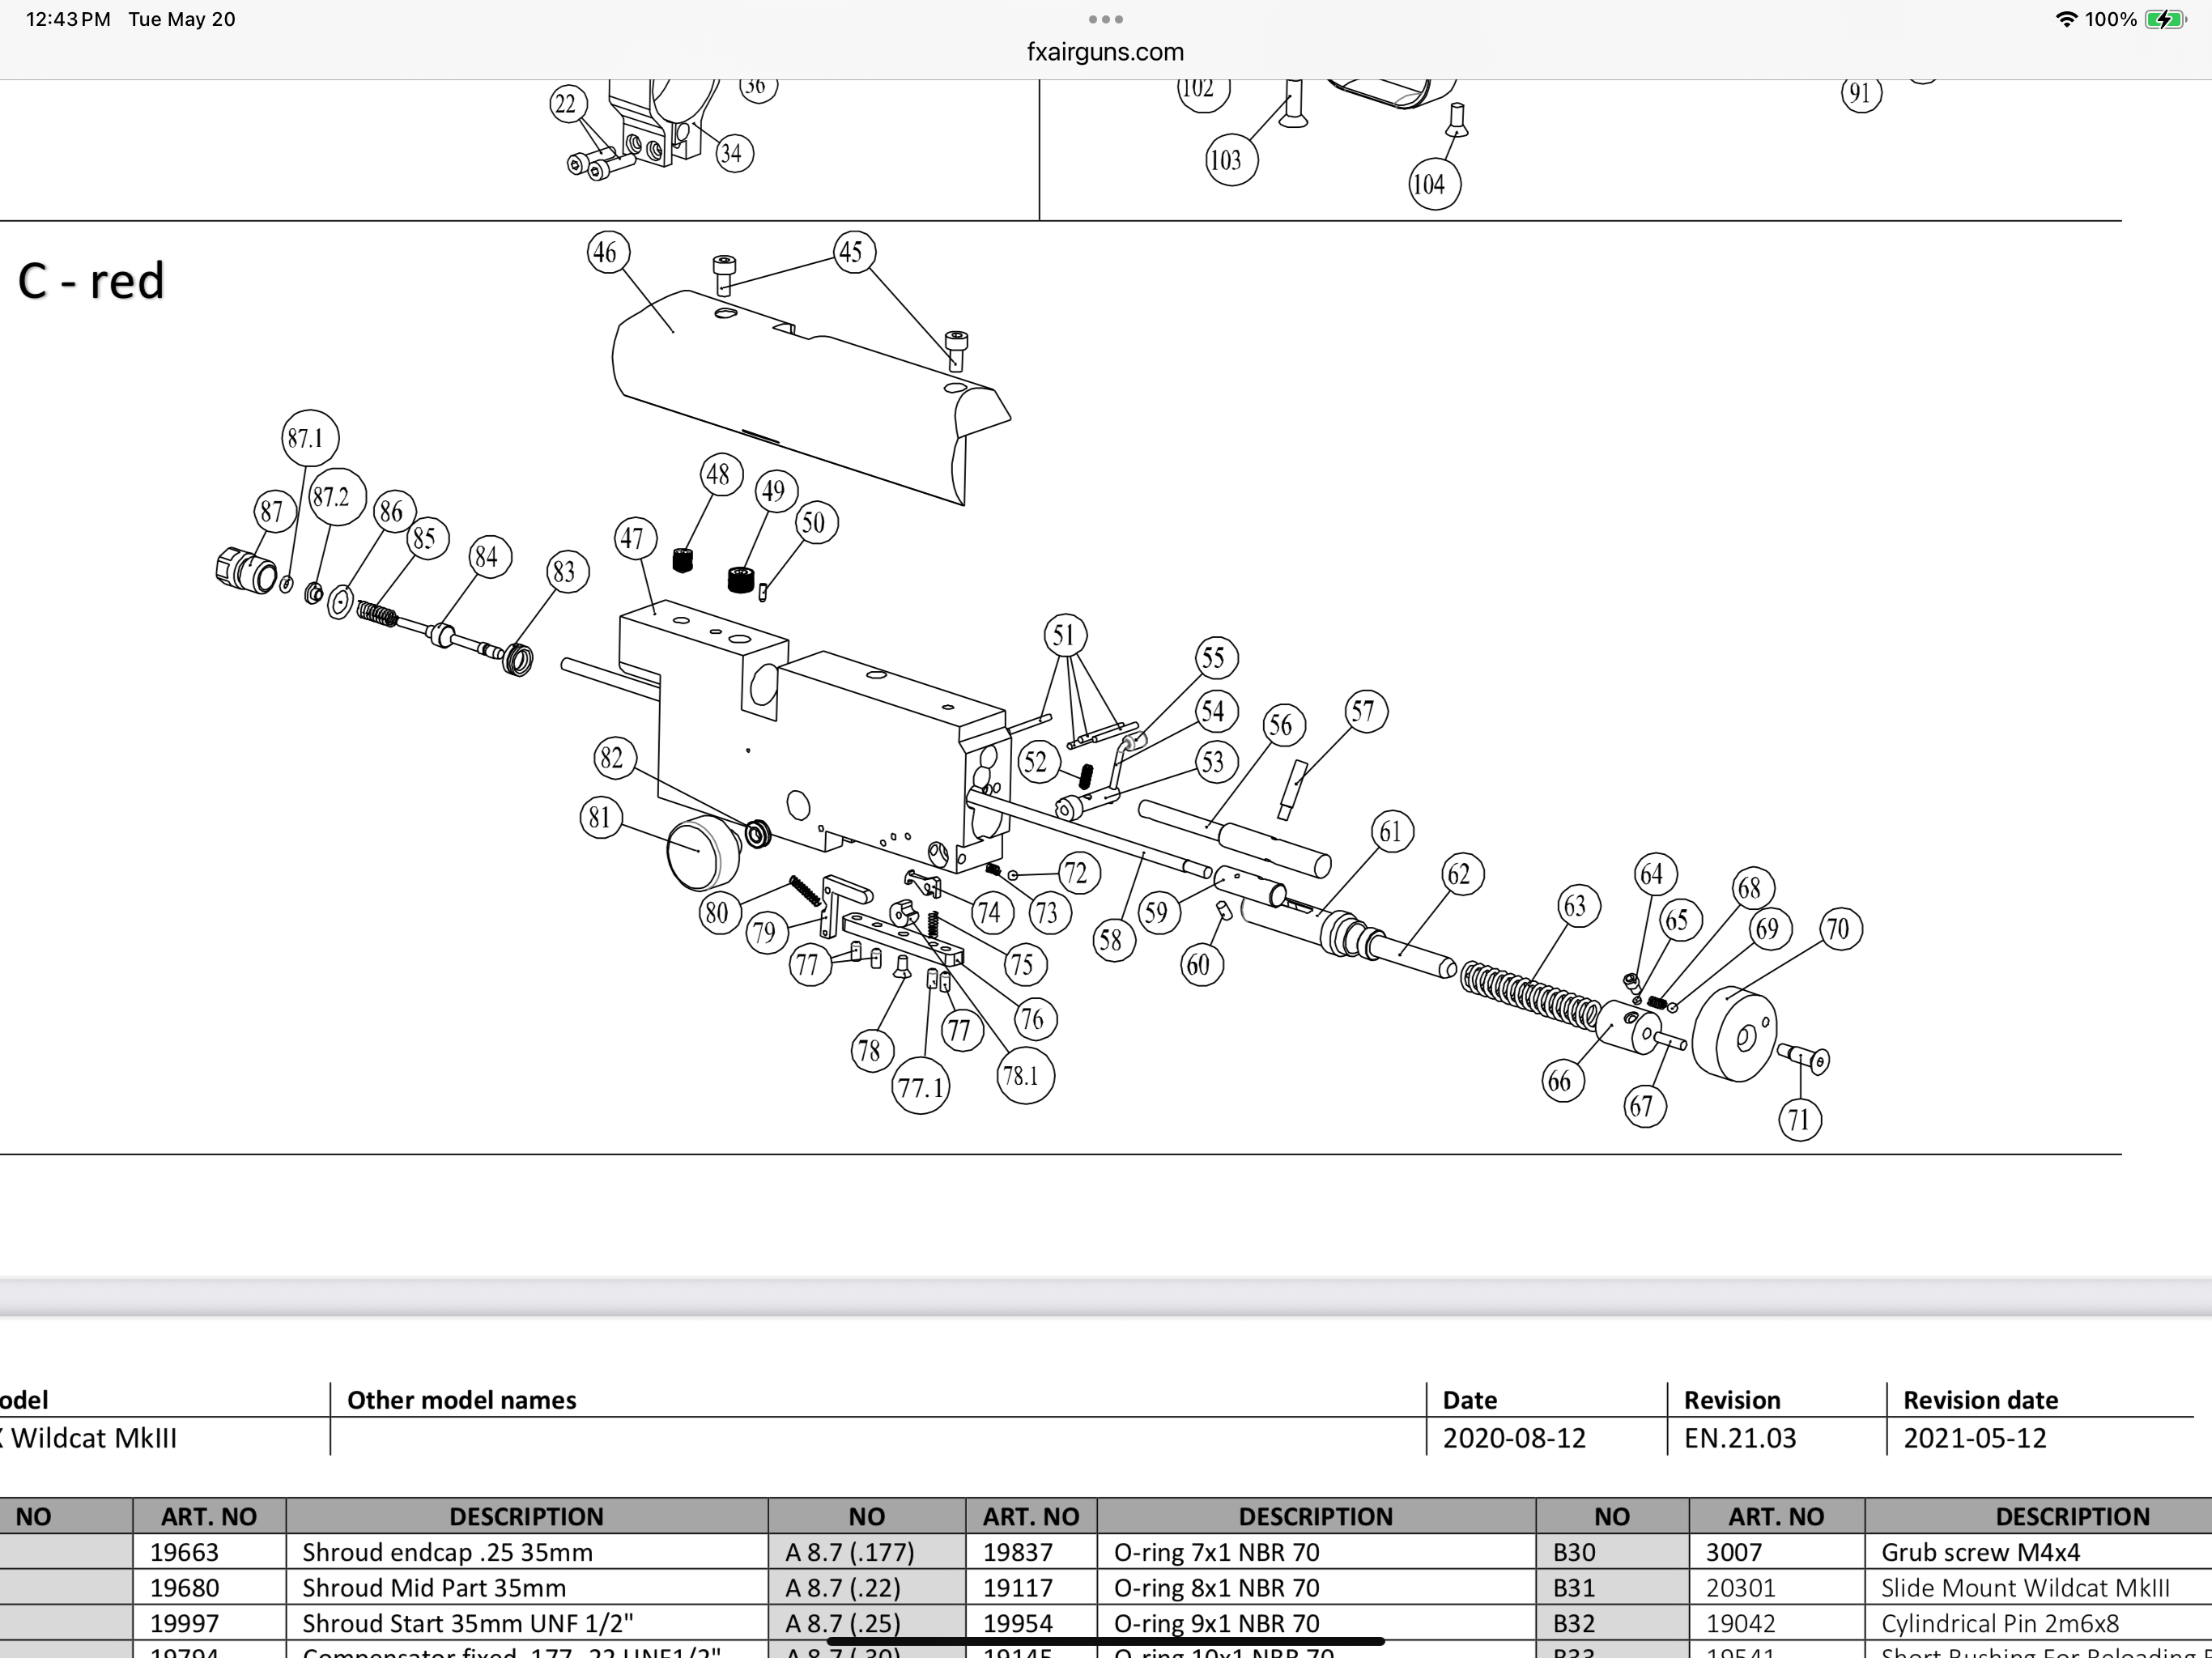Tap the date value 2020-08-12
2212x1658 pixels.
(x=1514, y=1438)
